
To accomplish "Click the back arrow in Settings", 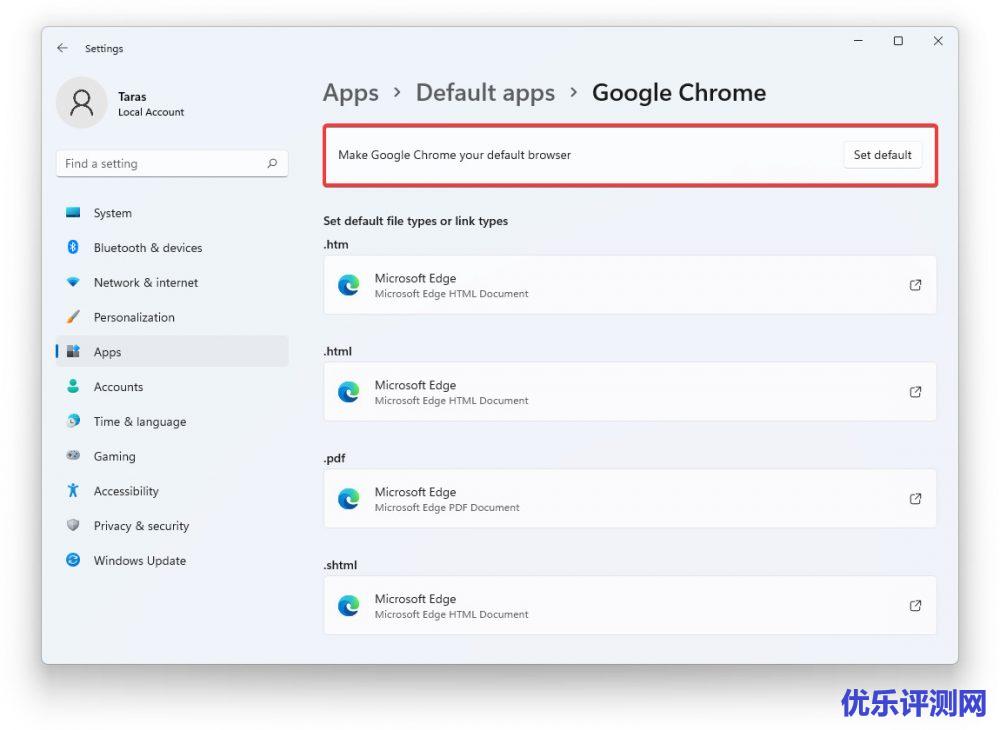I will click(62, 48).
